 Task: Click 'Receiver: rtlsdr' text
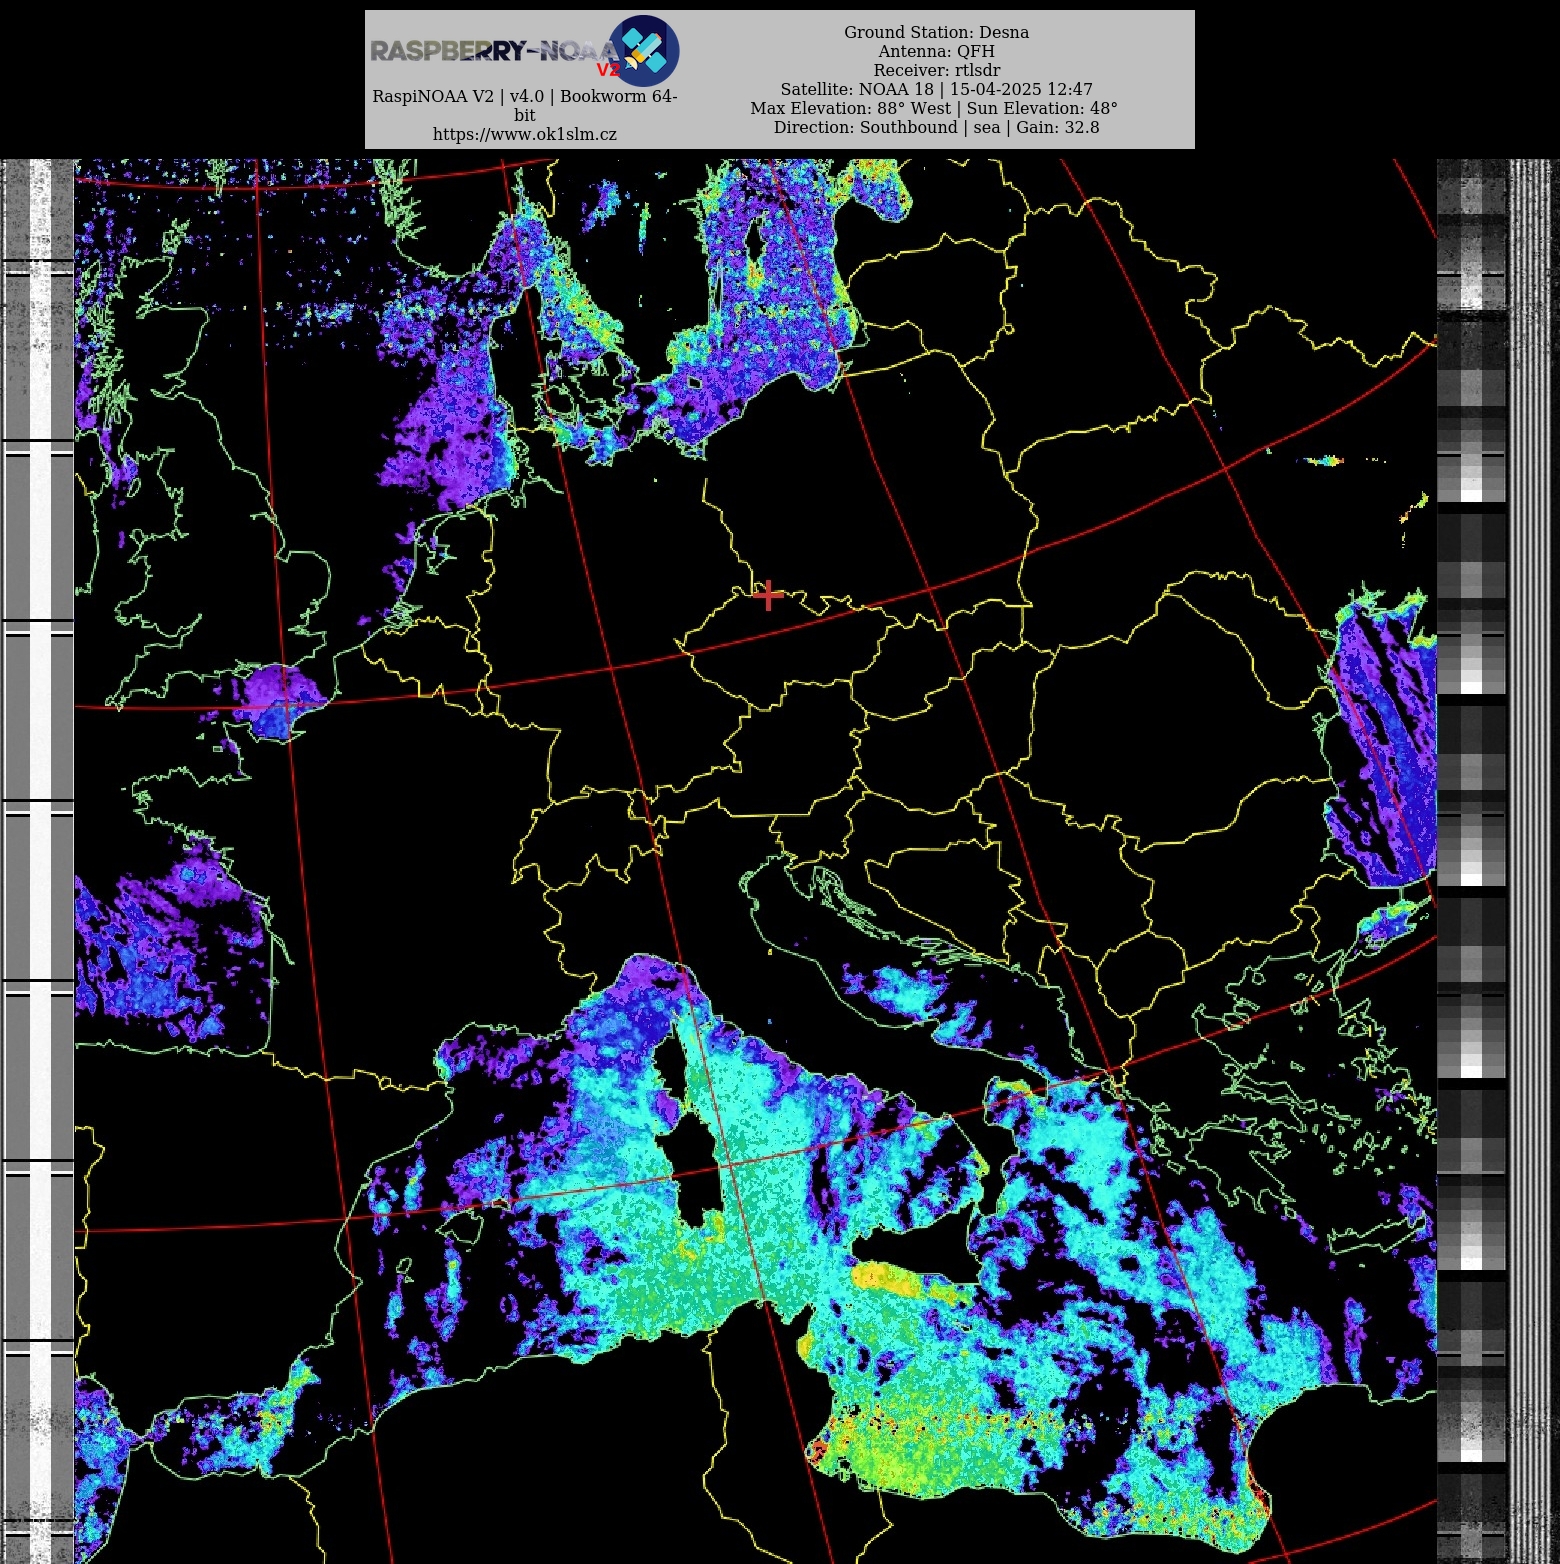click(936, 70)
